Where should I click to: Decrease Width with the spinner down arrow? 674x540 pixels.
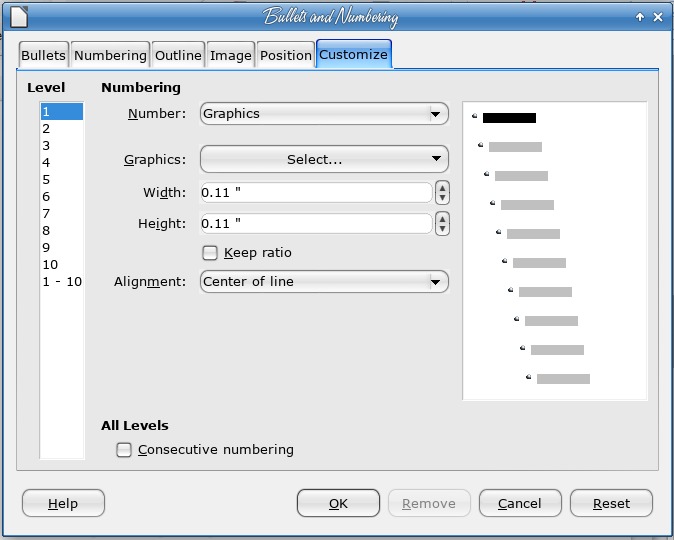pyautogui.click(x=442, y=198)
